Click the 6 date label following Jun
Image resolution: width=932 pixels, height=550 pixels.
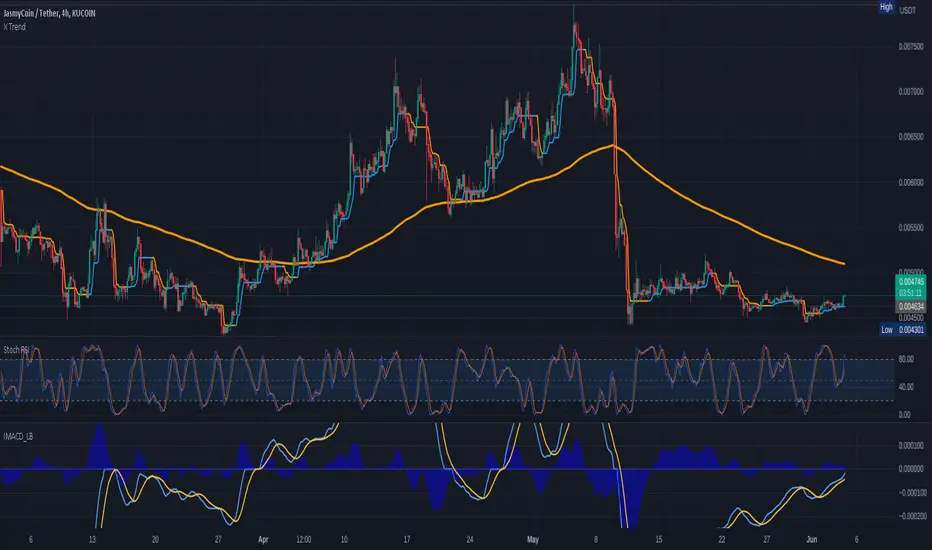(x=857, y=540)
